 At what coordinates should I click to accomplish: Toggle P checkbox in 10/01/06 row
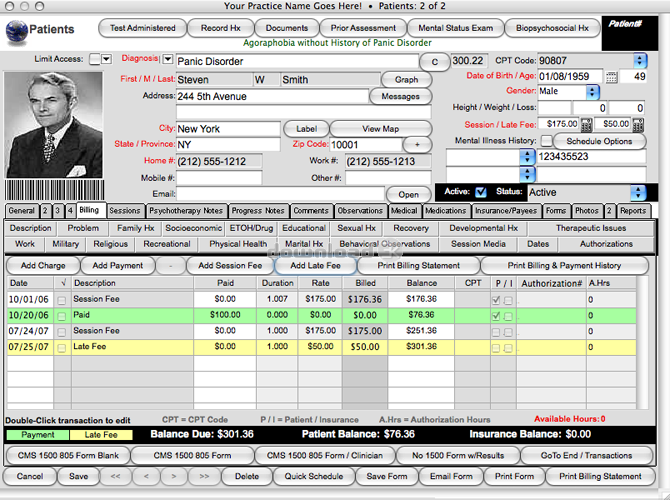[496, 300]
